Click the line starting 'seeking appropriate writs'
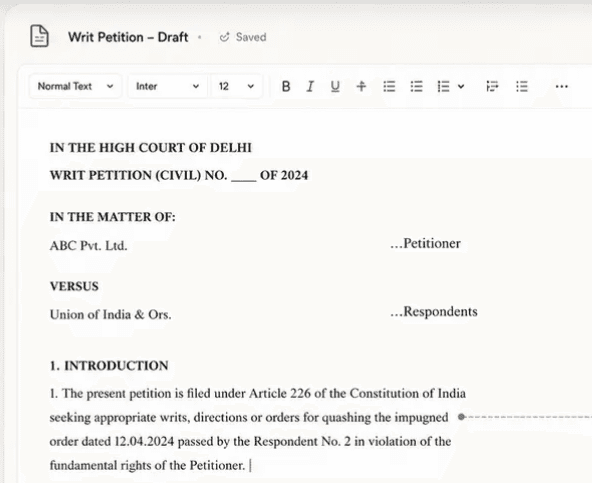Image resolution: width=592 pixels, height=483 pixels. pos(249,418)
